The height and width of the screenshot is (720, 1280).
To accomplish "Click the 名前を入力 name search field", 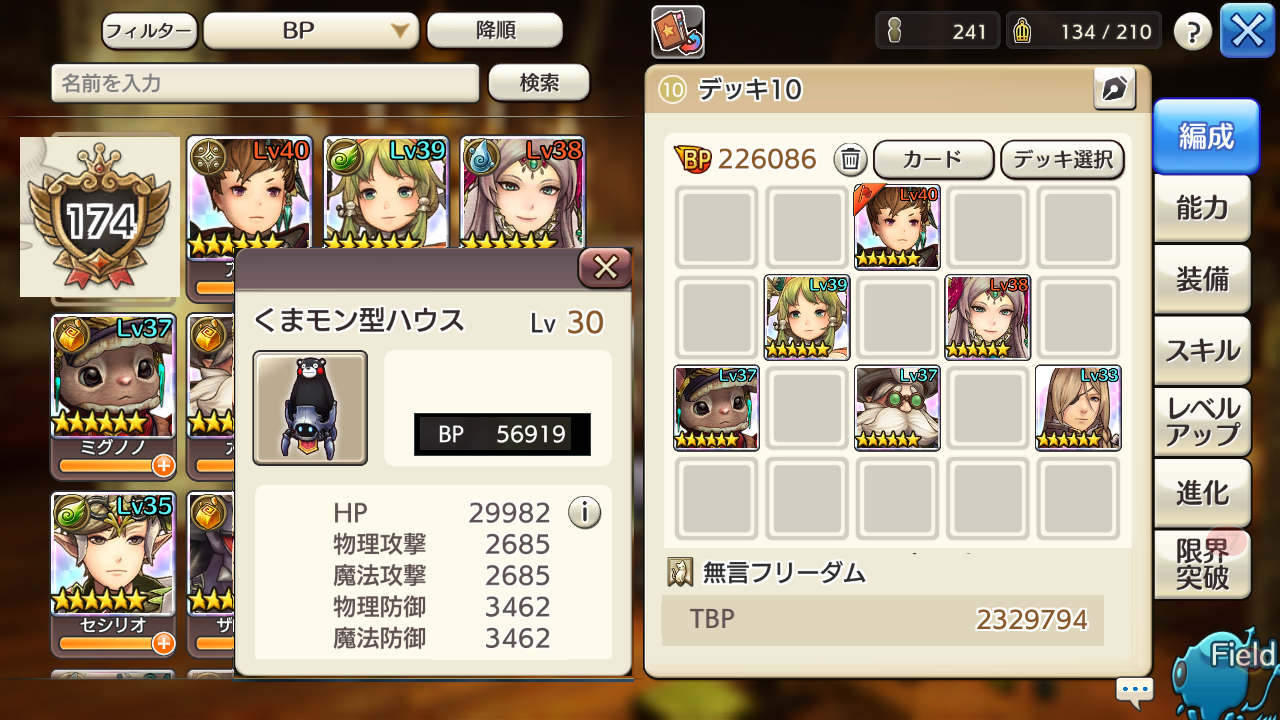I will (x=265, y=84).
